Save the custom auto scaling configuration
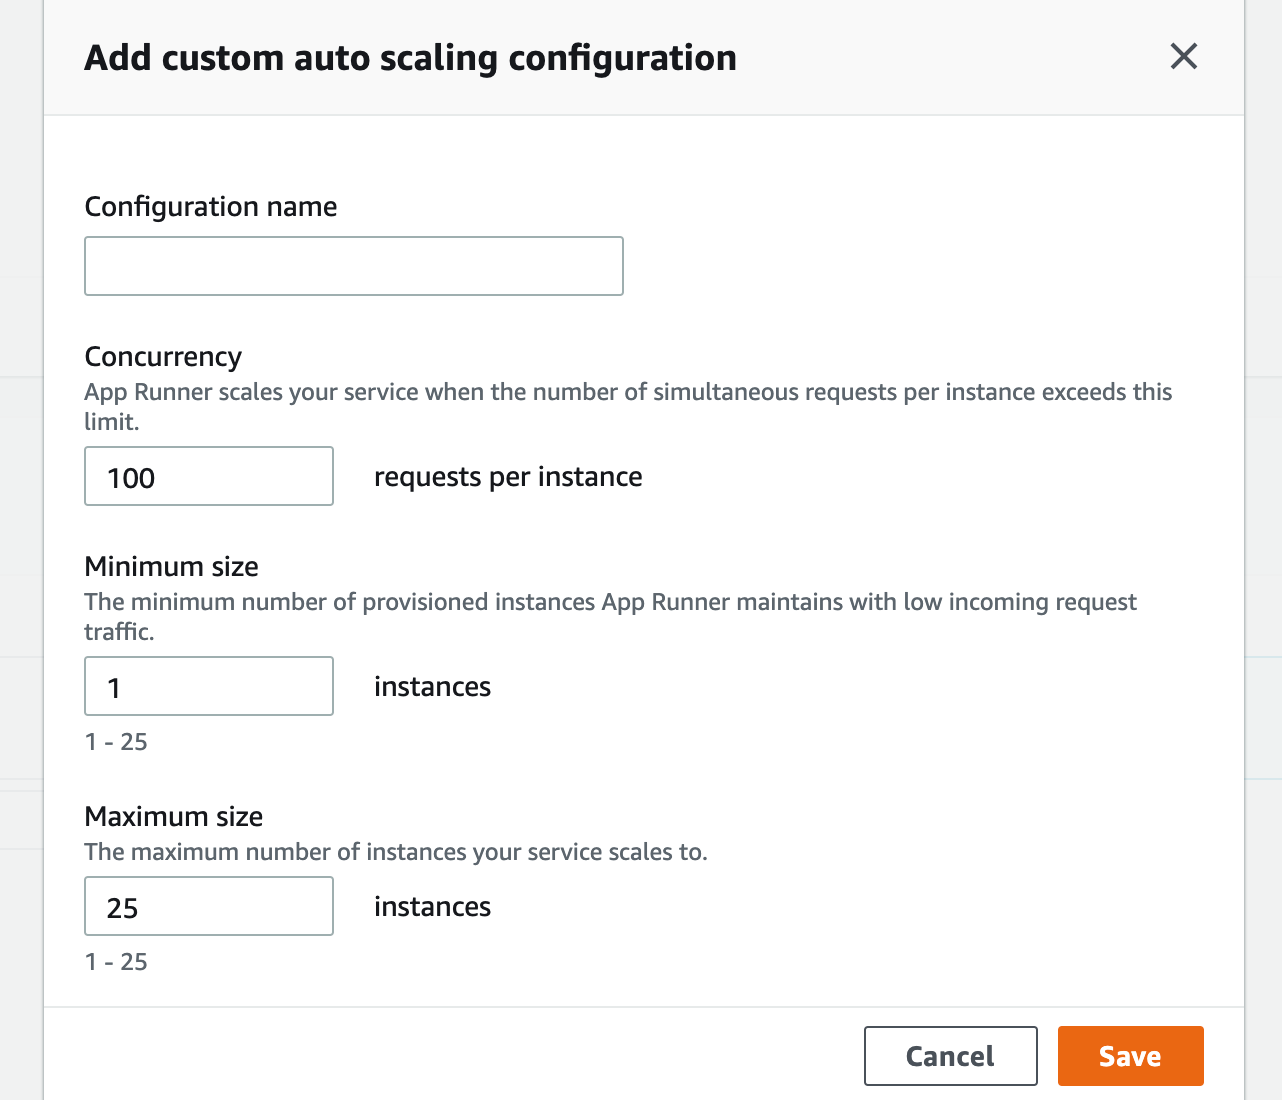 (1130, 1055)
